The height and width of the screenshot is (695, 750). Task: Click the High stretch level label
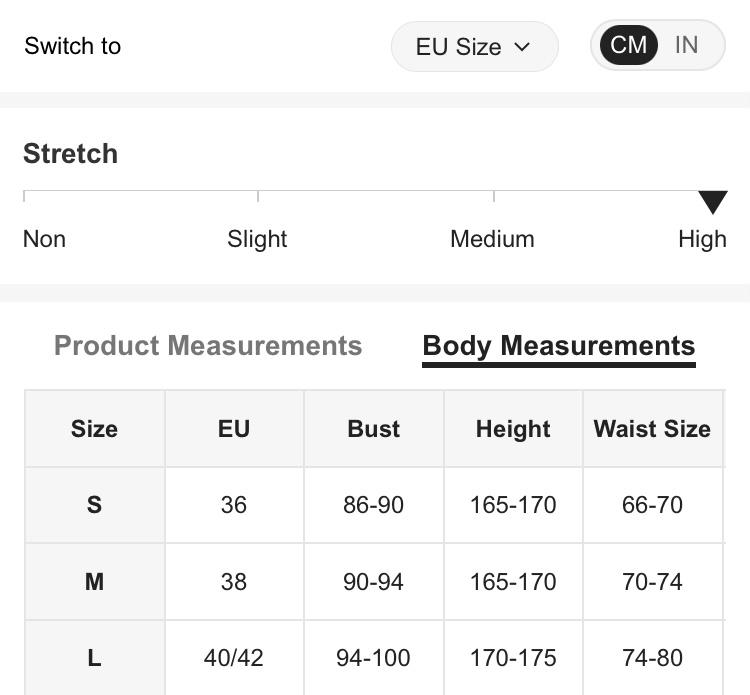(x=702, y=239)
